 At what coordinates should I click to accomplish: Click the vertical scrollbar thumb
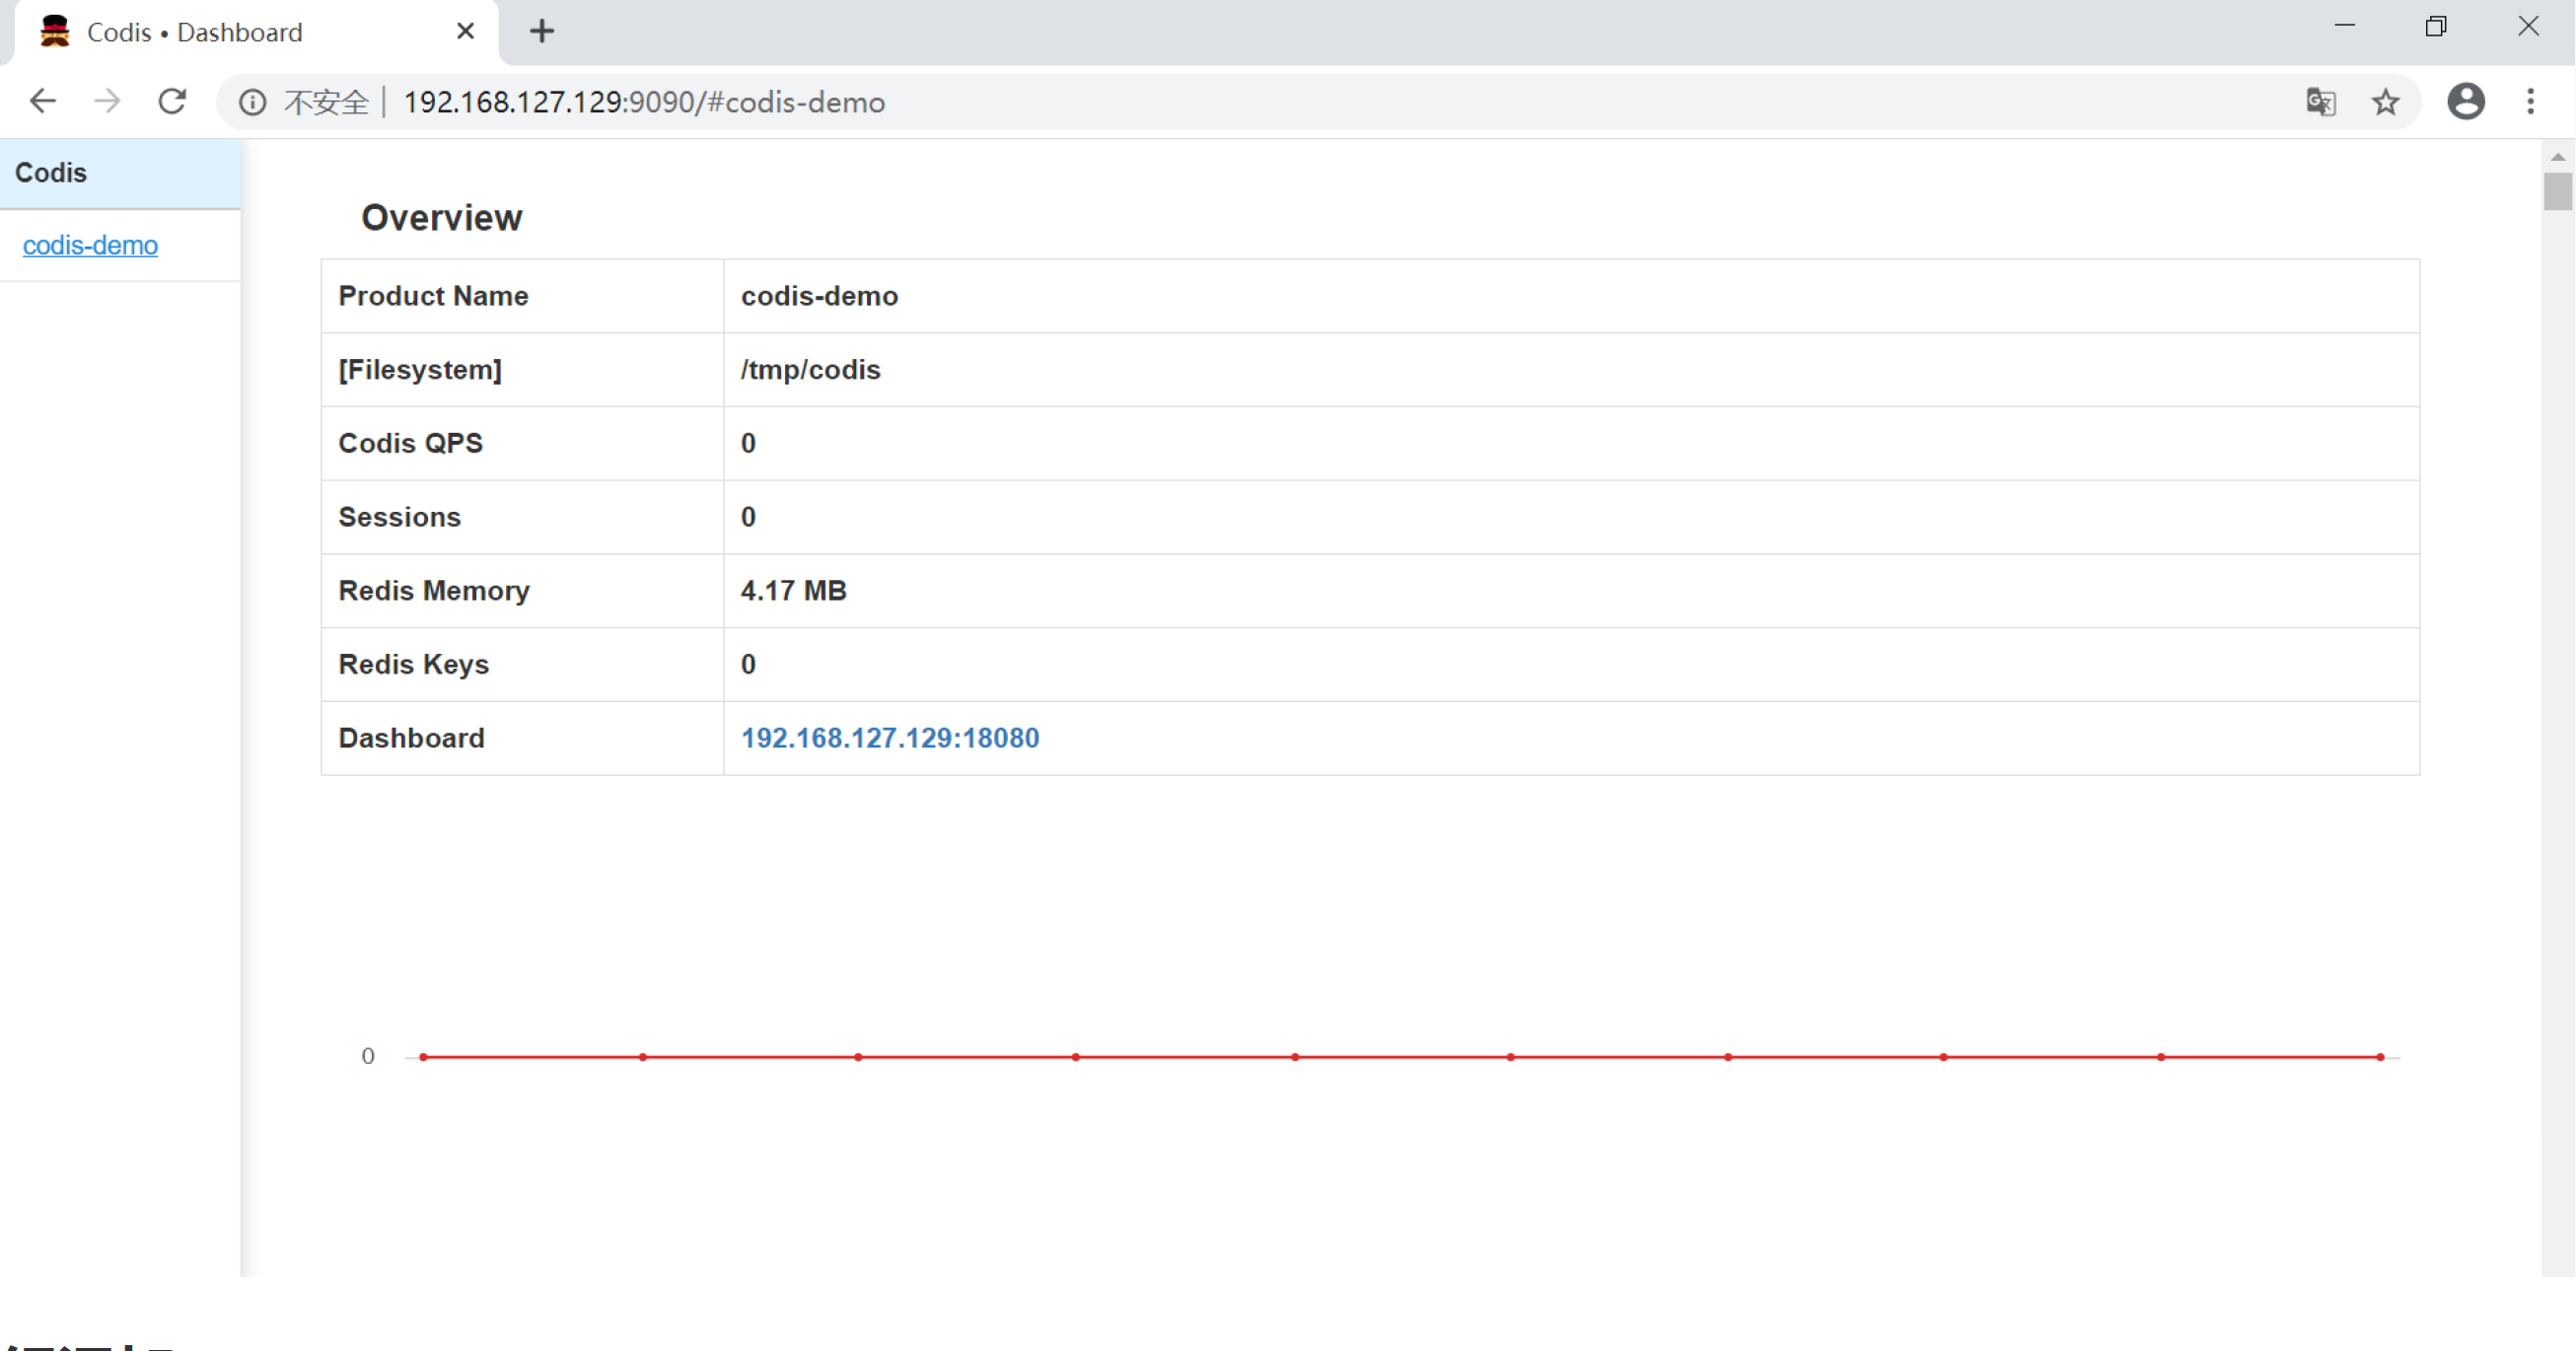[x=2558, y=191]
